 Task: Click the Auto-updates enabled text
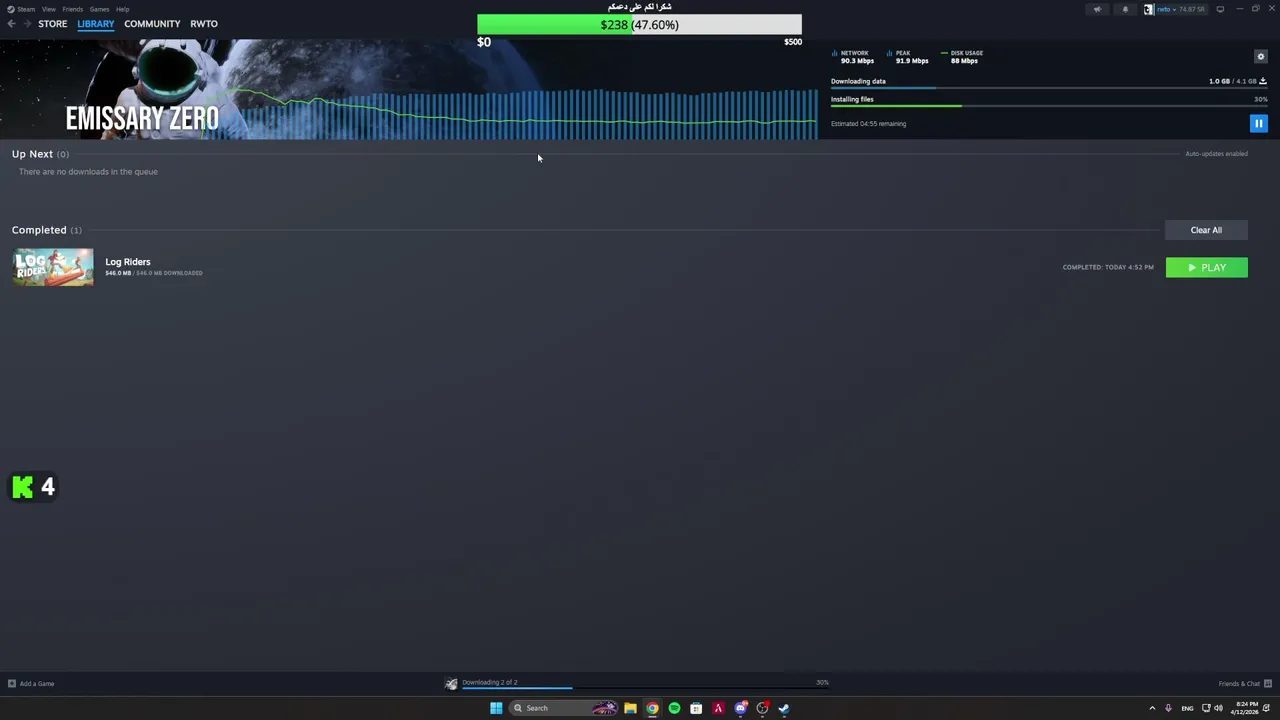1216,154
